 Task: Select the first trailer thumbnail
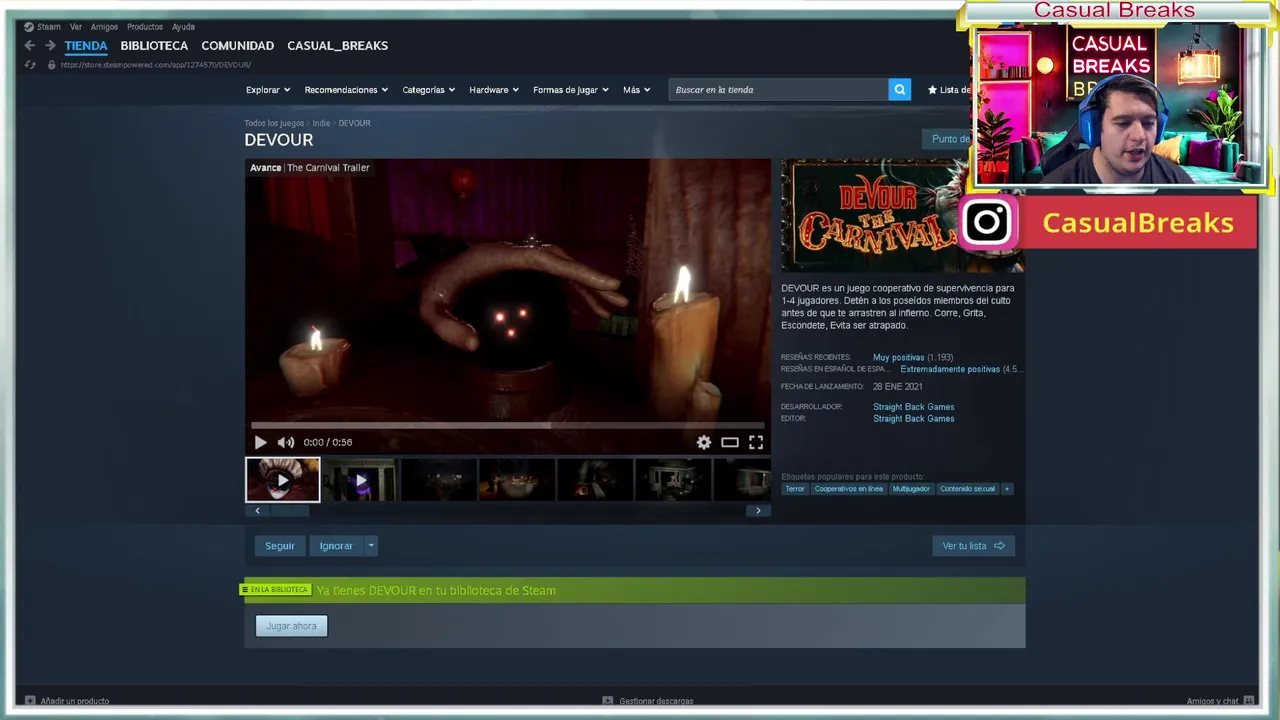(283, 480)
